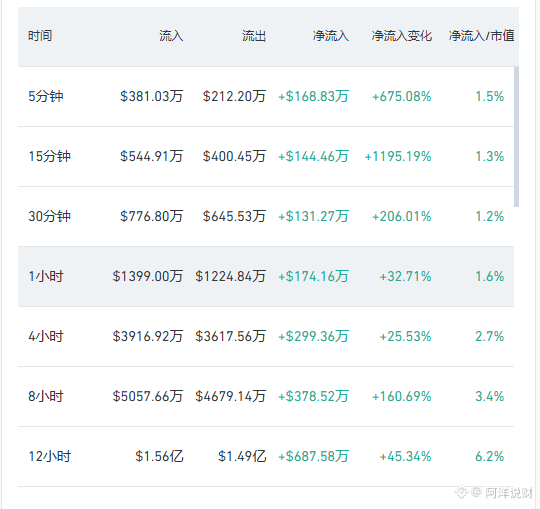The width and height of the screenshot is (540, 509).
Task: Select the highlighted 1小时 row
Action: click(266, 277)
